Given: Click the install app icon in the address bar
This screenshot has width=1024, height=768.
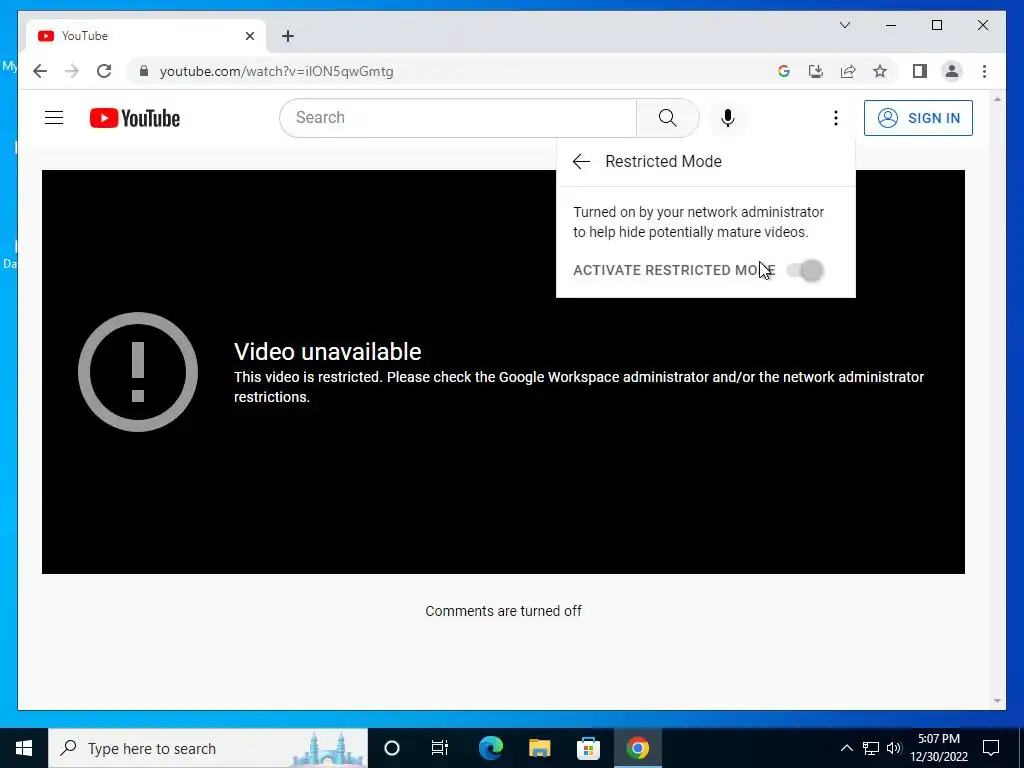Looking at the screenshot, I should click(816, 71).
